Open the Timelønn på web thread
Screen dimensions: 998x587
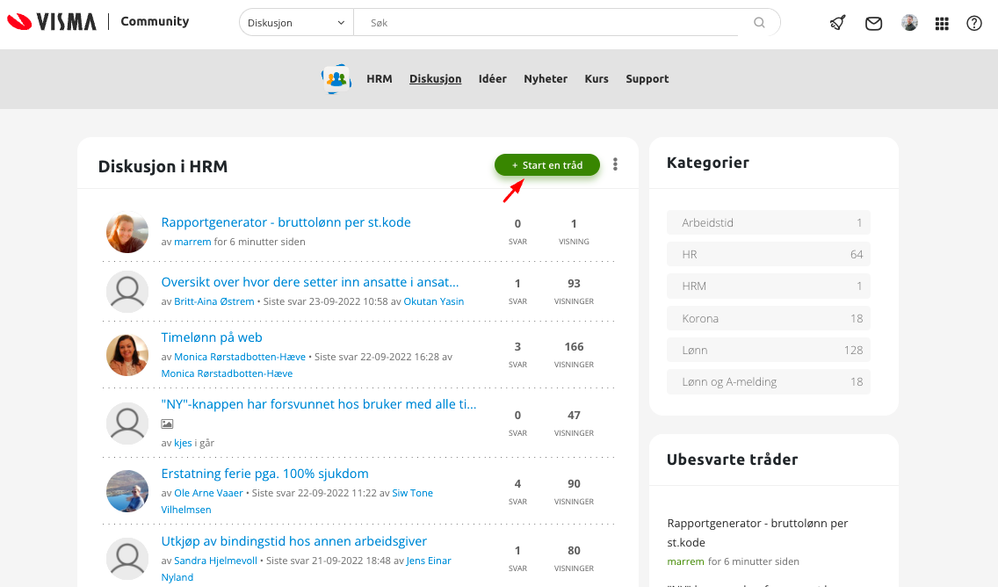(x=211, y=337)
